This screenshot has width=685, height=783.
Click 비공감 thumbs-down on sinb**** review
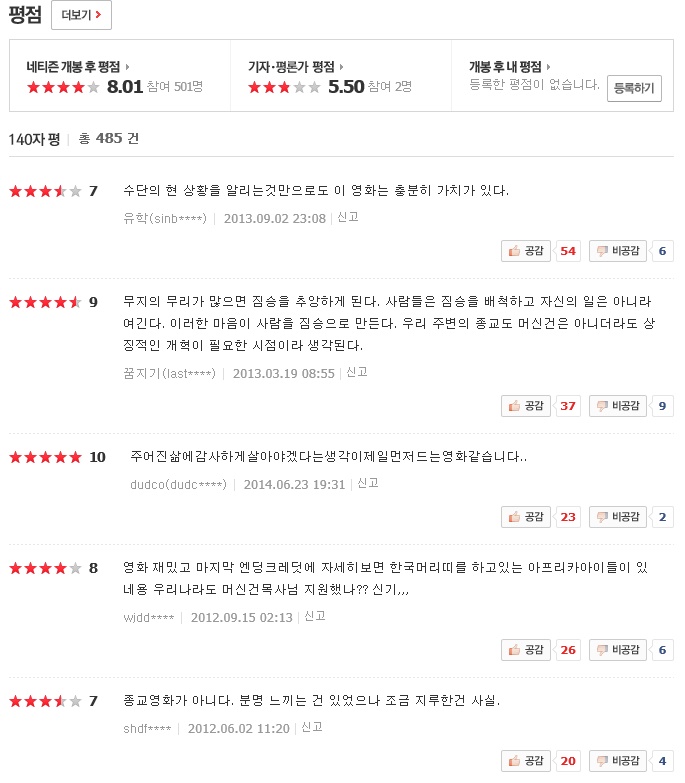618,251
